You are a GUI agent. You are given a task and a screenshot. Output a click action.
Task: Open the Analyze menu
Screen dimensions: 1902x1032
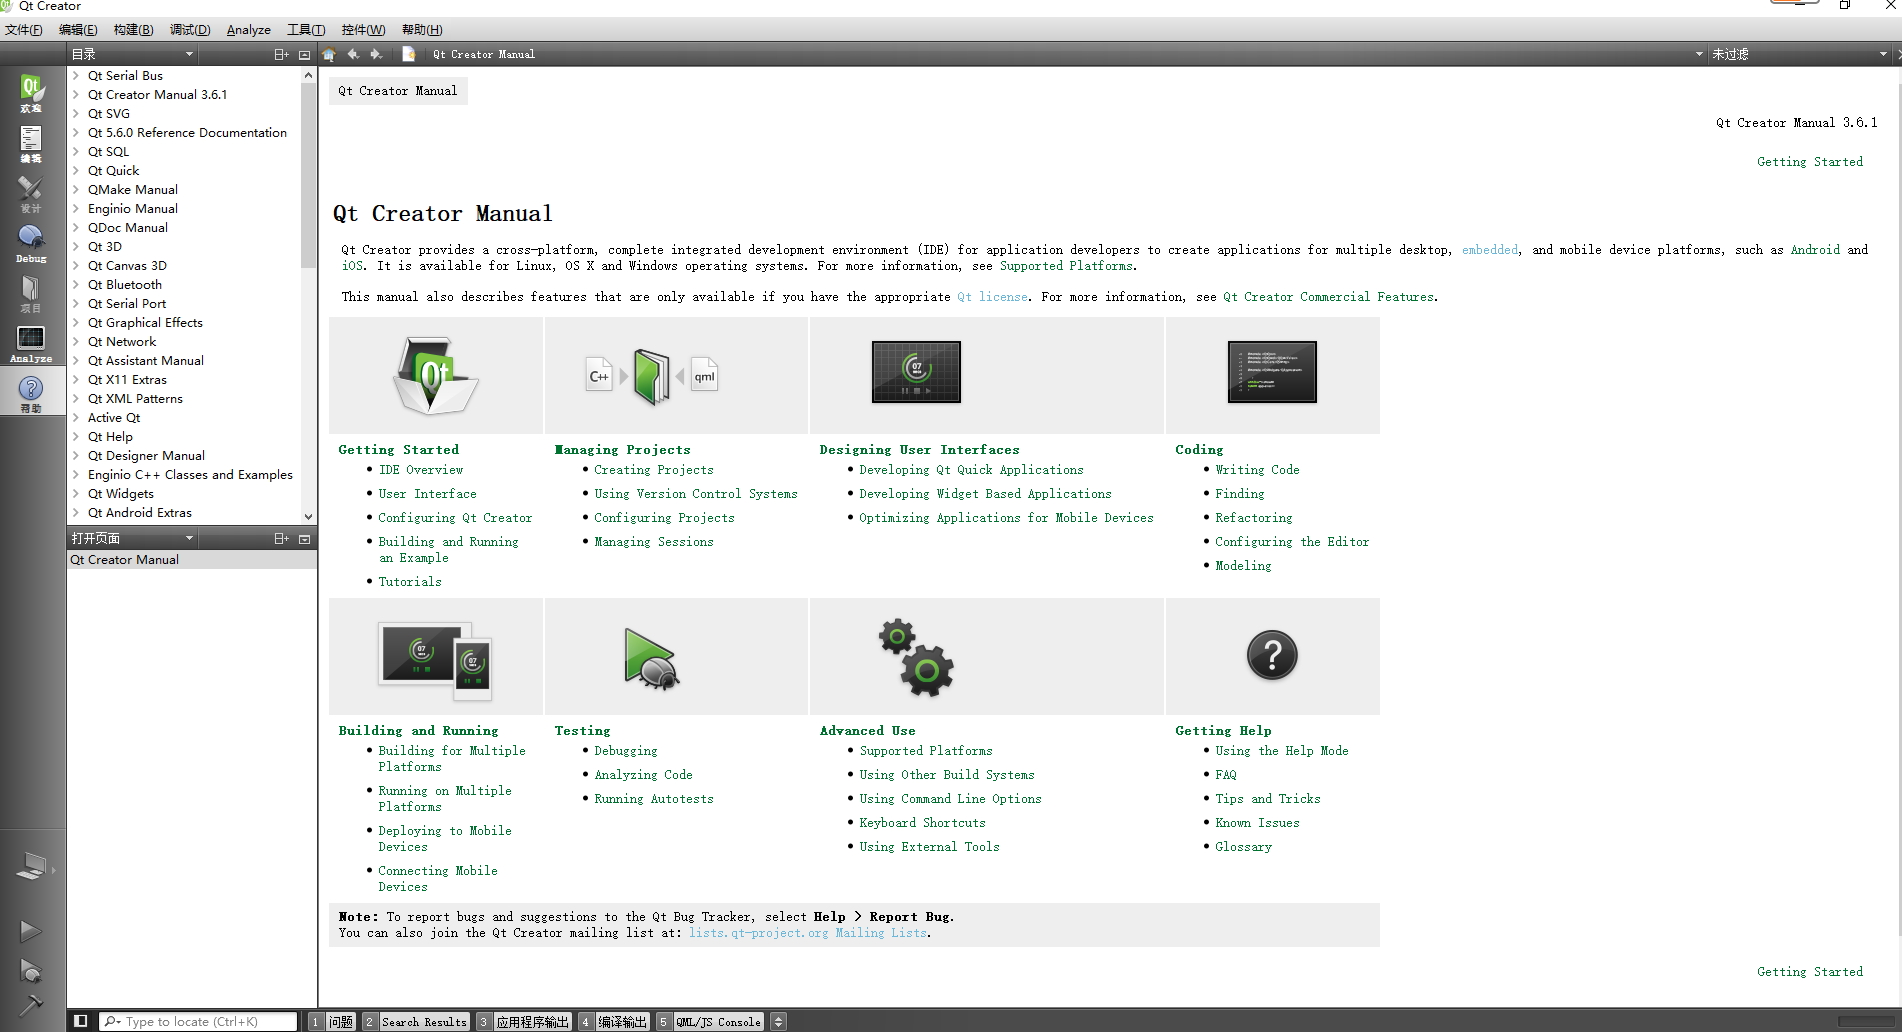(249, 30)
